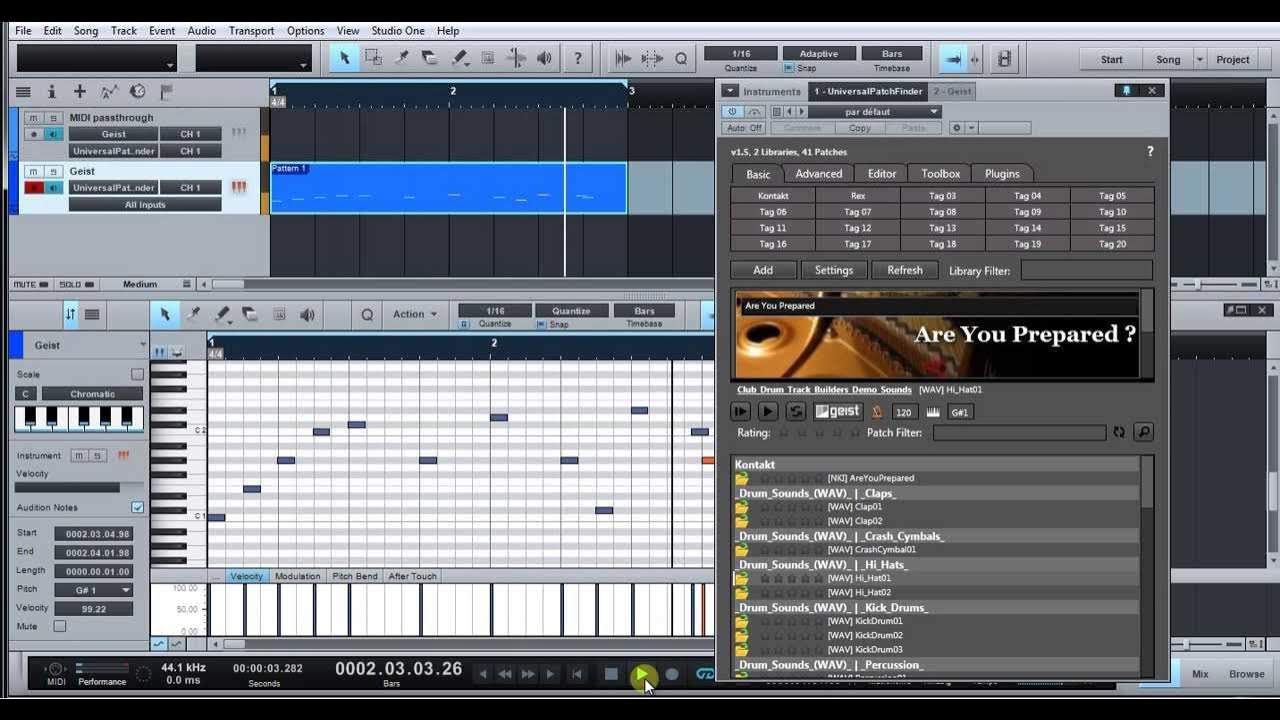The height and width of the screenshot is (720, 1280).
Task: Open the Instruments dropdown arrow in plugin window
Action: 730,91
